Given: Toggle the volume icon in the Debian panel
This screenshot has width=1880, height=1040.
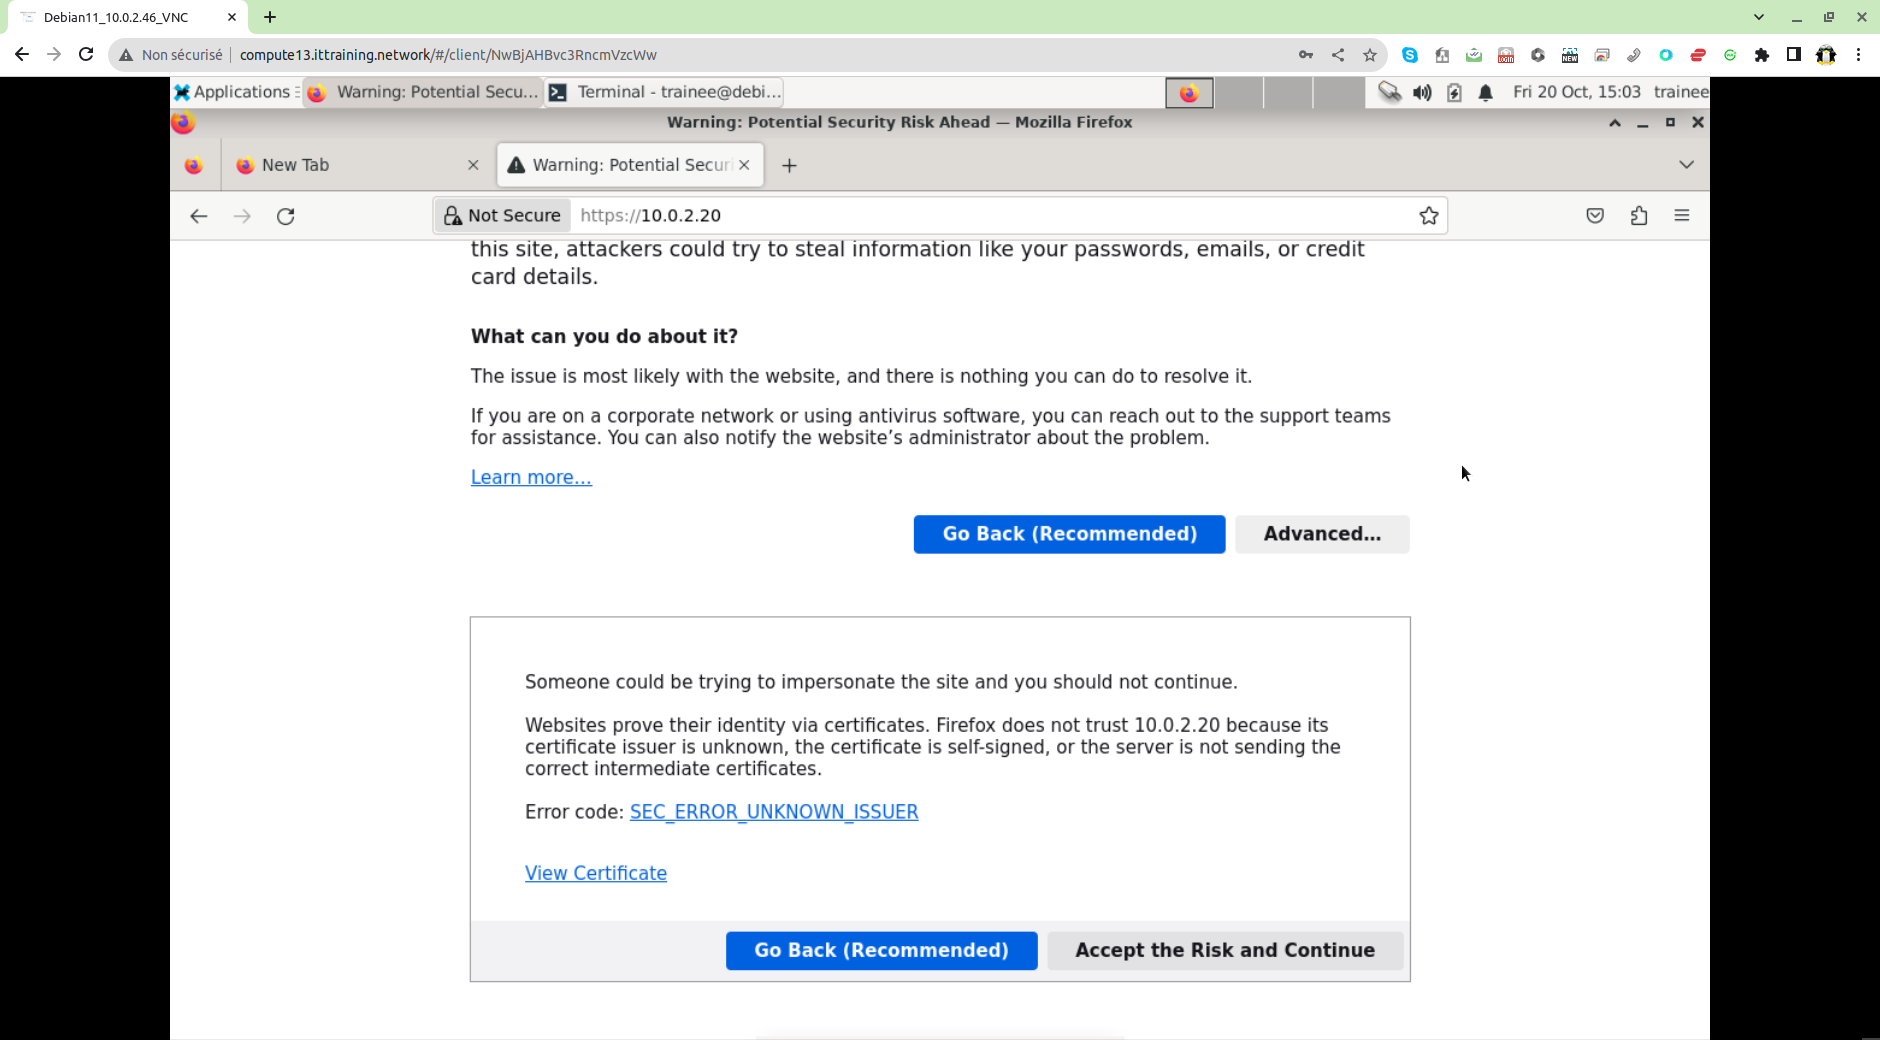Looking at the screenshot, I should coord(1422,93).
